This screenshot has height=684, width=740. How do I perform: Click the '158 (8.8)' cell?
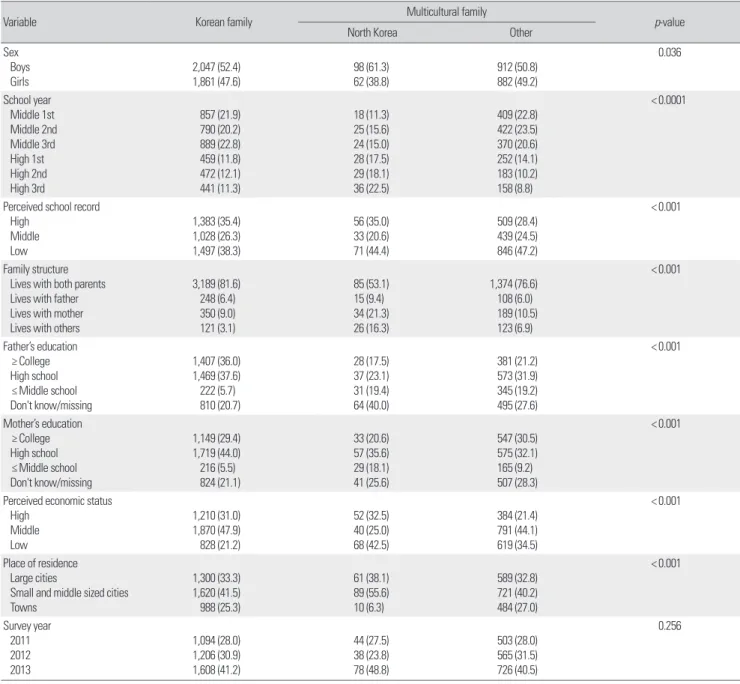(x=515, y=188)
